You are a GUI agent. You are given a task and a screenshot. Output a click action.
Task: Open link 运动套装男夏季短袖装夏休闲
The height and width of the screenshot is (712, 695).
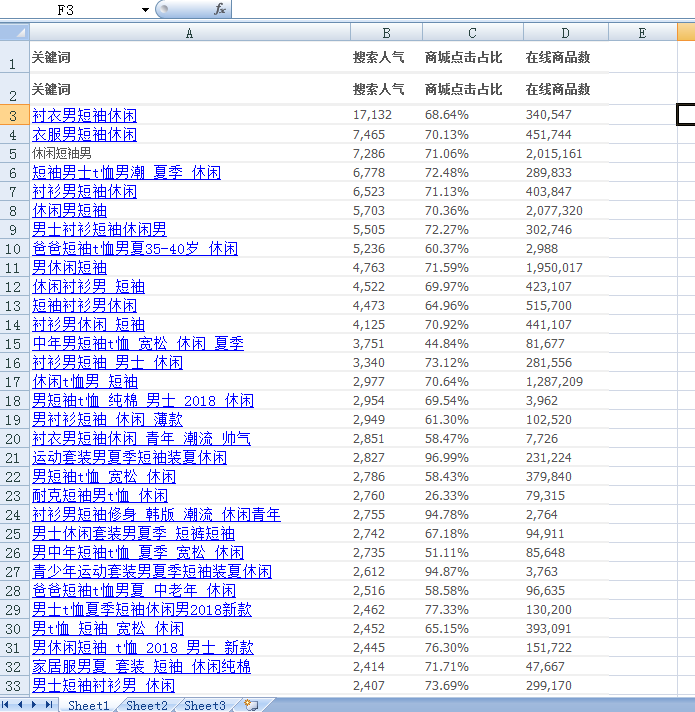click(x=129, y=458)
